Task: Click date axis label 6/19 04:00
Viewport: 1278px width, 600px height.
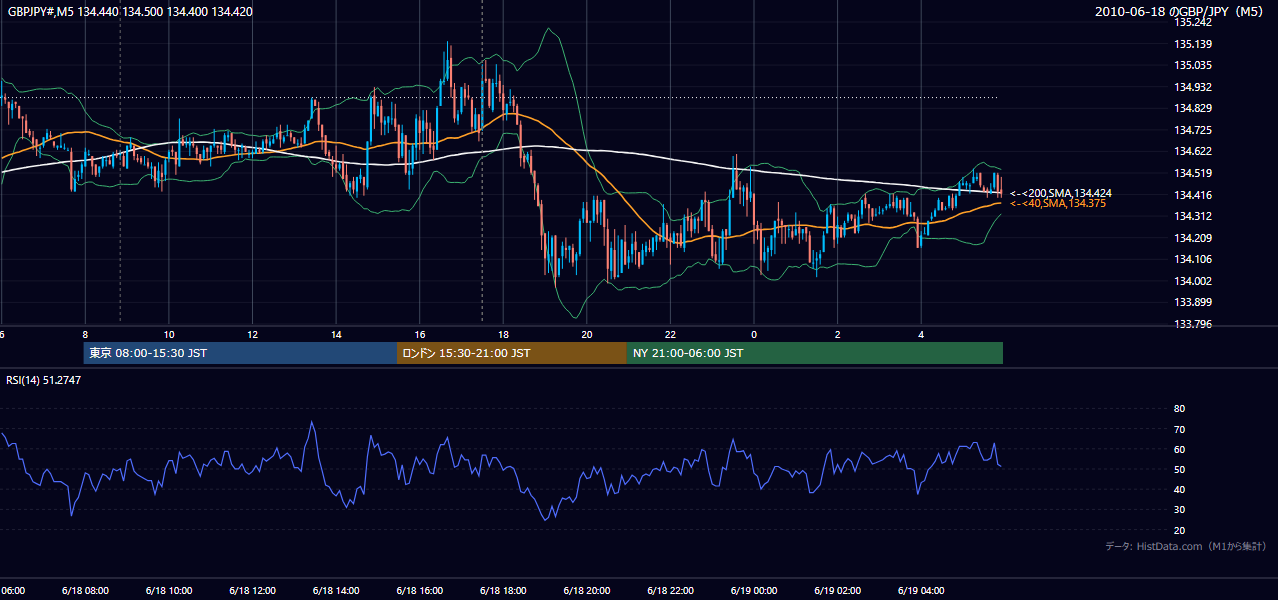Action: [920, 590]
